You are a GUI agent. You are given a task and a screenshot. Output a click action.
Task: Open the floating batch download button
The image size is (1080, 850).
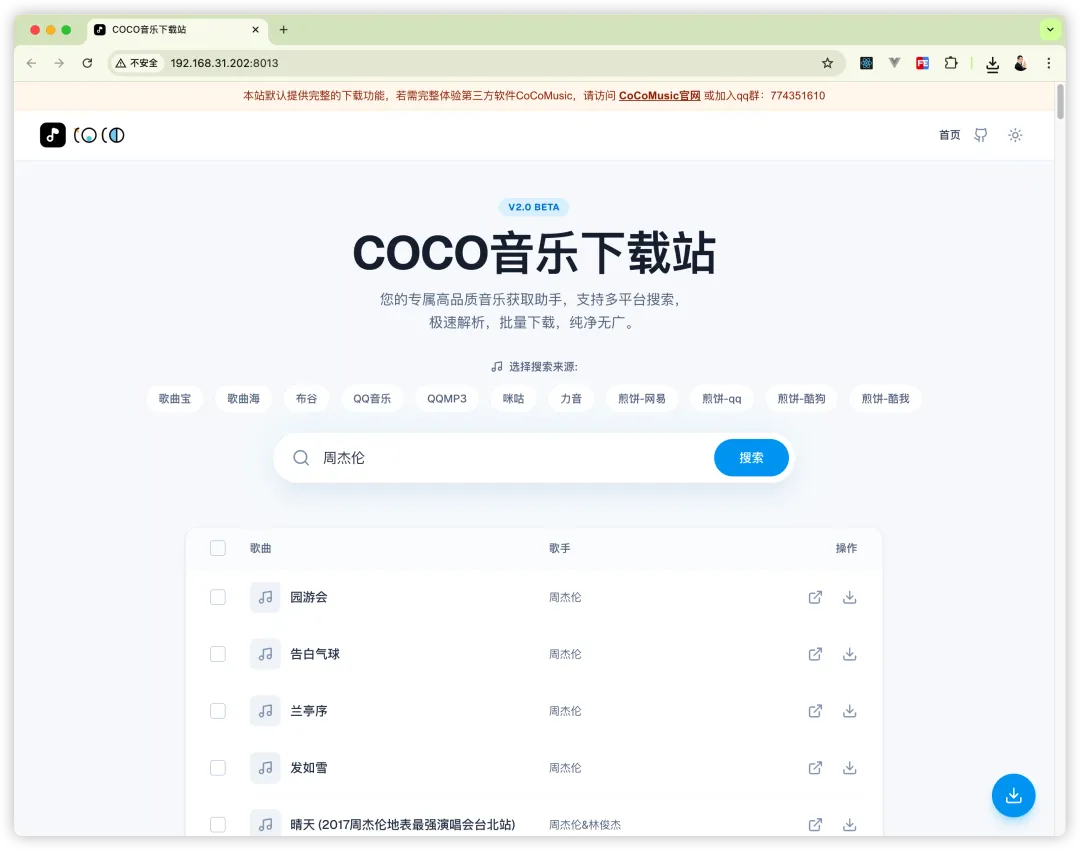pos(1013,796)
